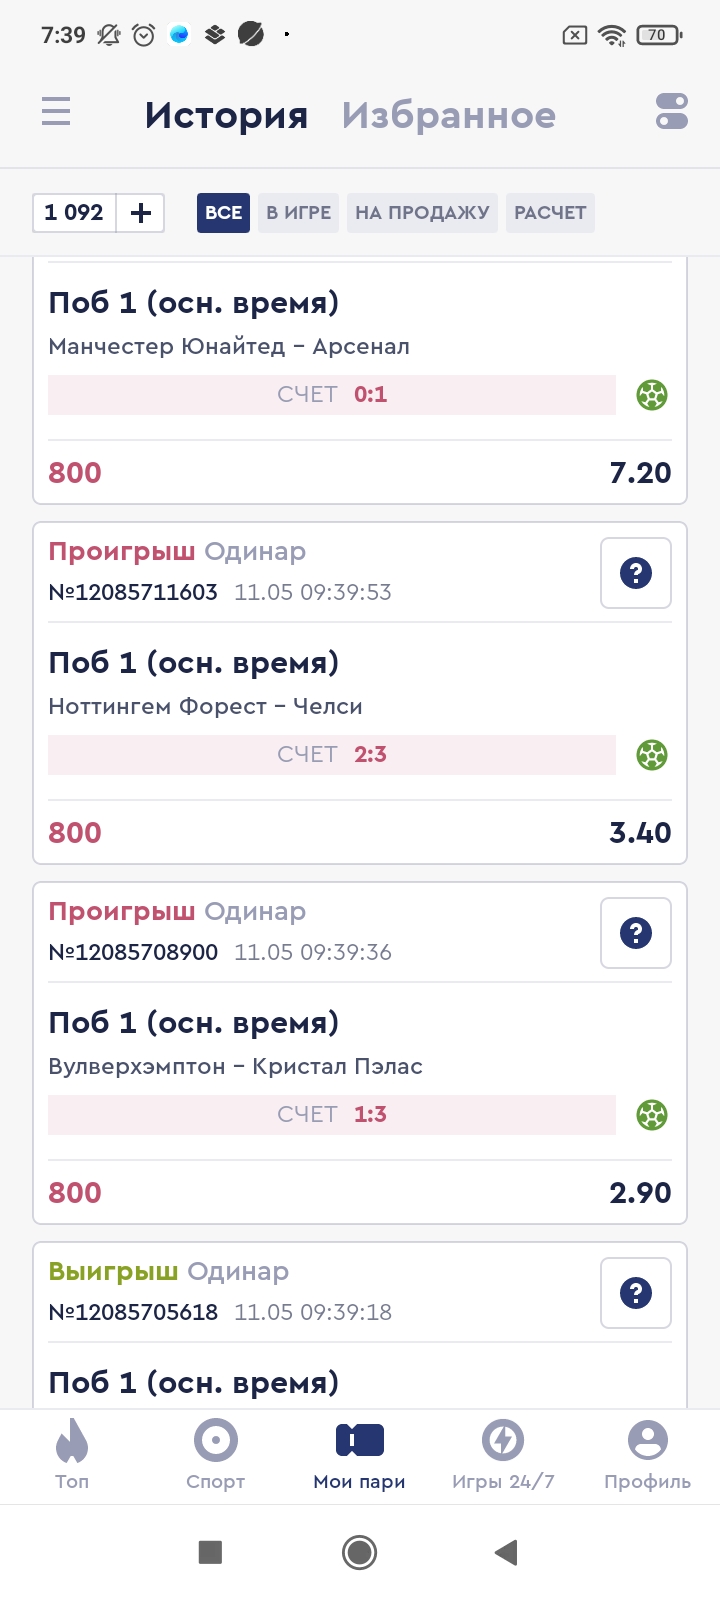Screen dimensions: 720x1600
Task: Tap football icon for Ноттингем Форест match
Action: coord(652,755)
